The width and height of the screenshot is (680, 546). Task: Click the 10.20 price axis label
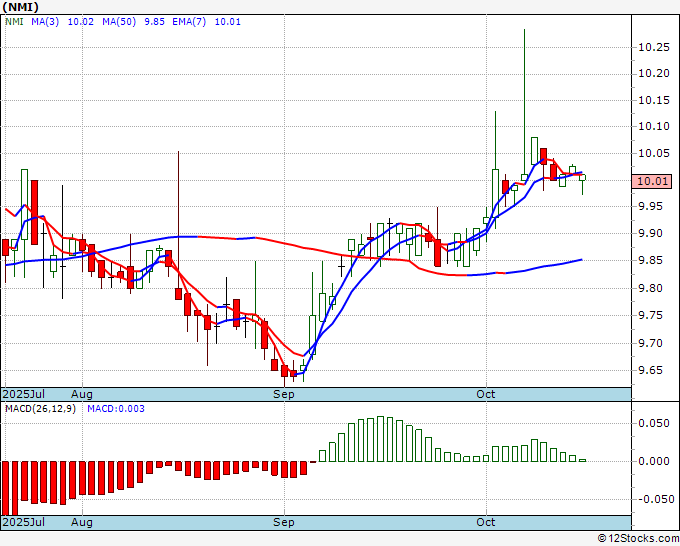pyautogui.click(x=654, y=74)
